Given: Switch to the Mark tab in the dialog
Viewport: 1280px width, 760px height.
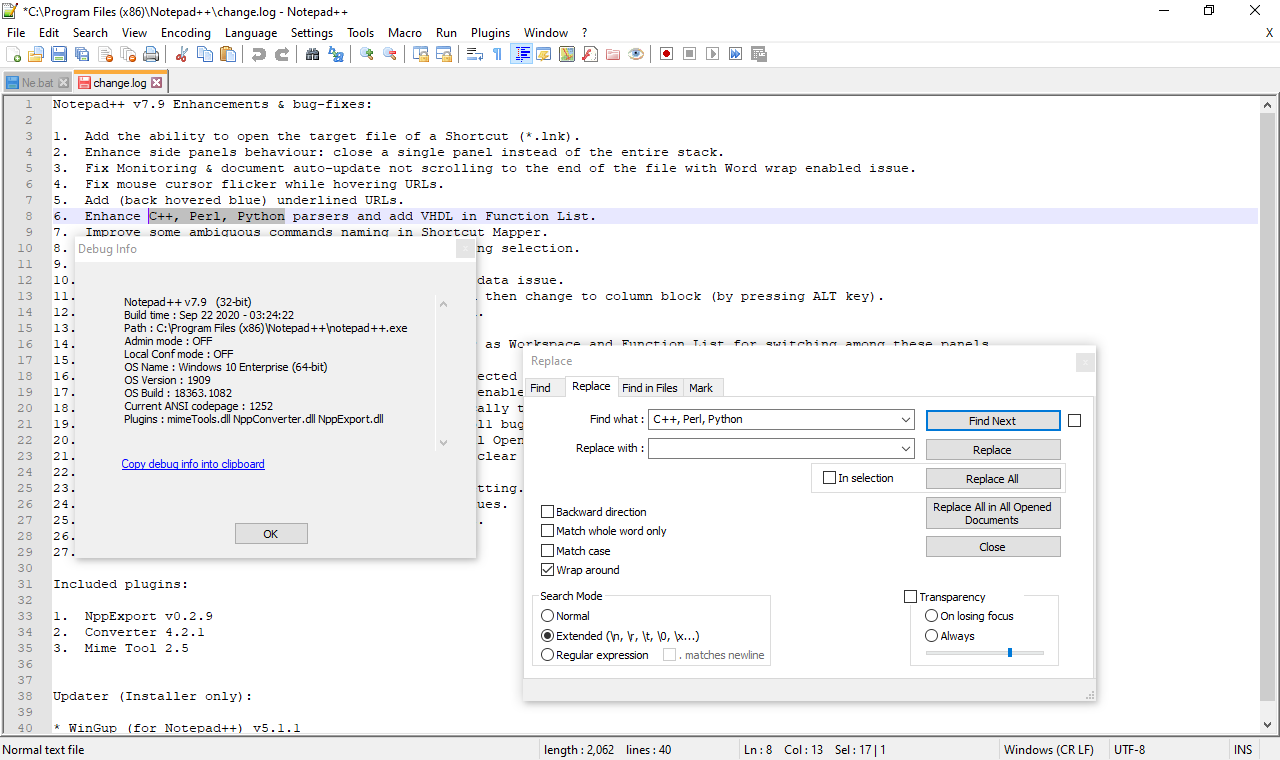Looking at the screenshot, I should [x=701, y=388].
